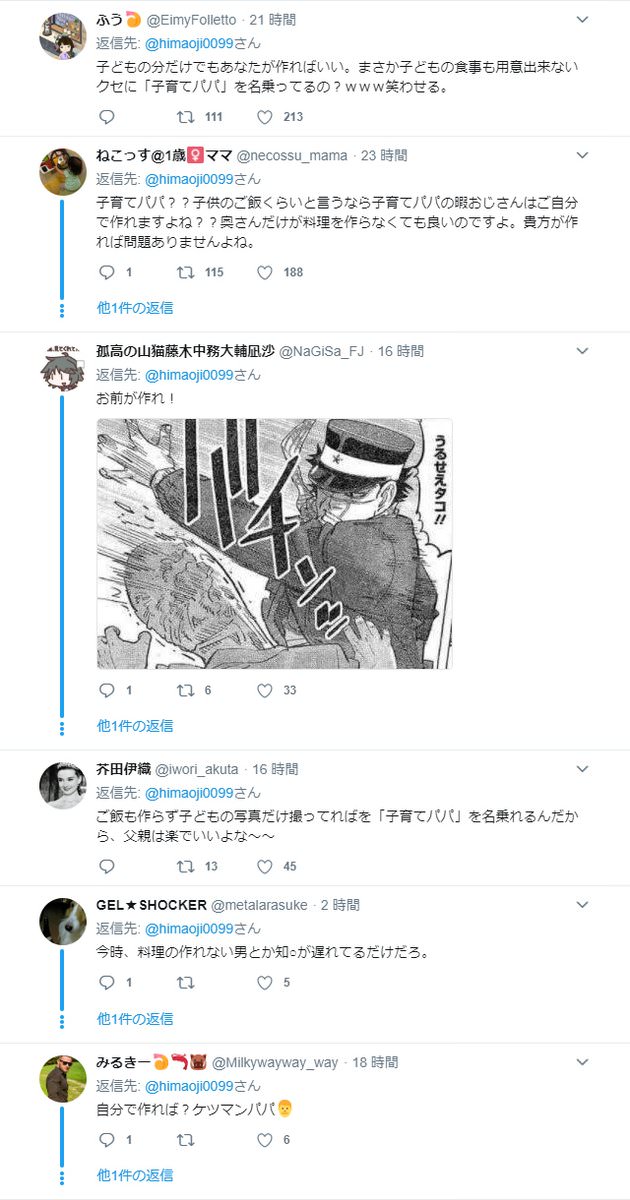
Task: Open dropdown arrow on @EimyFolletto tweet
Action: tap(583, 19)
